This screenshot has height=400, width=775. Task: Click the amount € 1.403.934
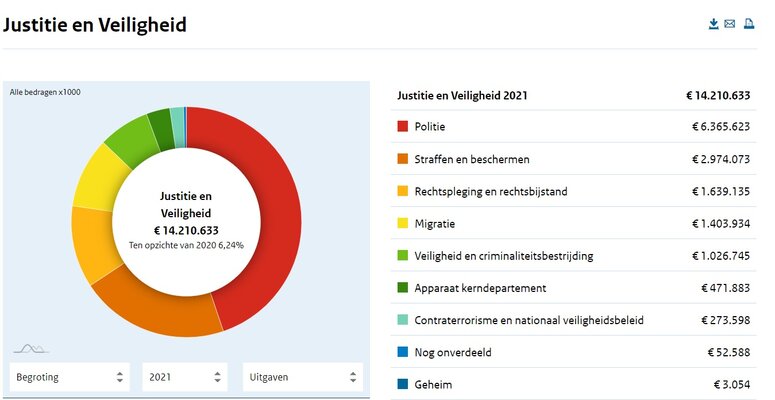click(721, 223)
